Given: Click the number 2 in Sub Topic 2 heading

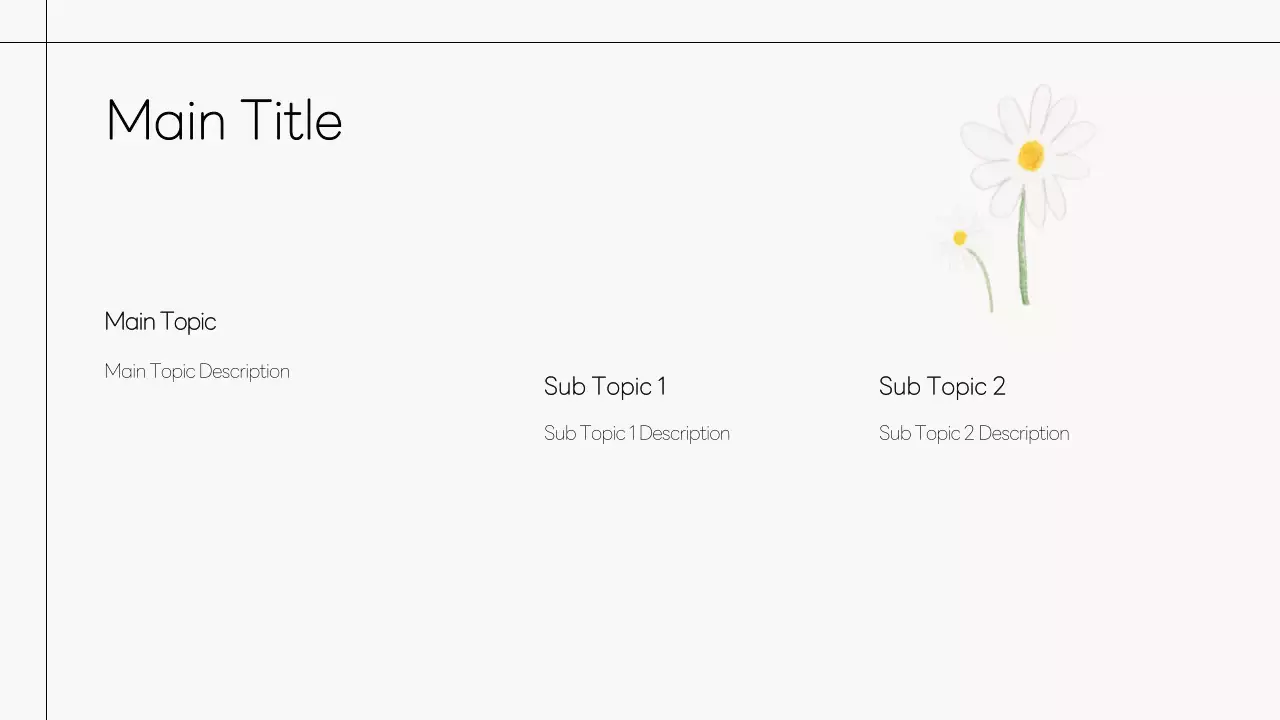Looking at the screenshot, I should (998, 386).
